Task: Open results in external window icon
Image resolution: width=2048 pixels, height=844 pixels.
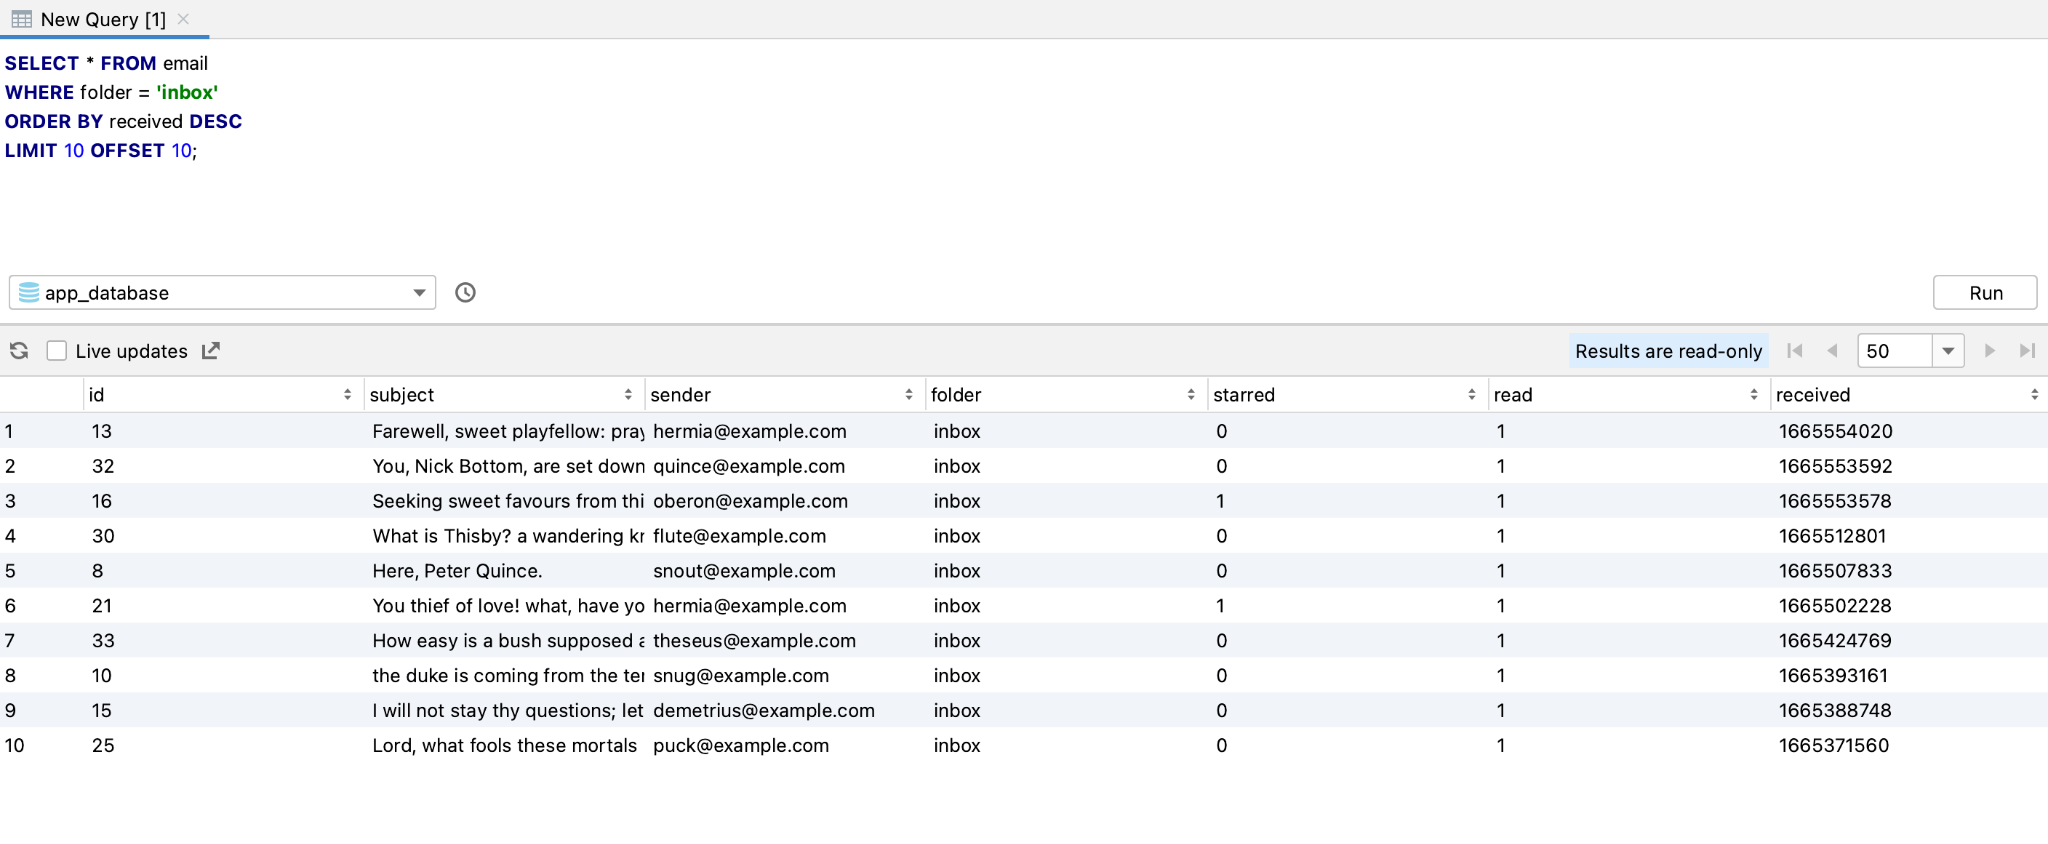Action: click(211, 351)
